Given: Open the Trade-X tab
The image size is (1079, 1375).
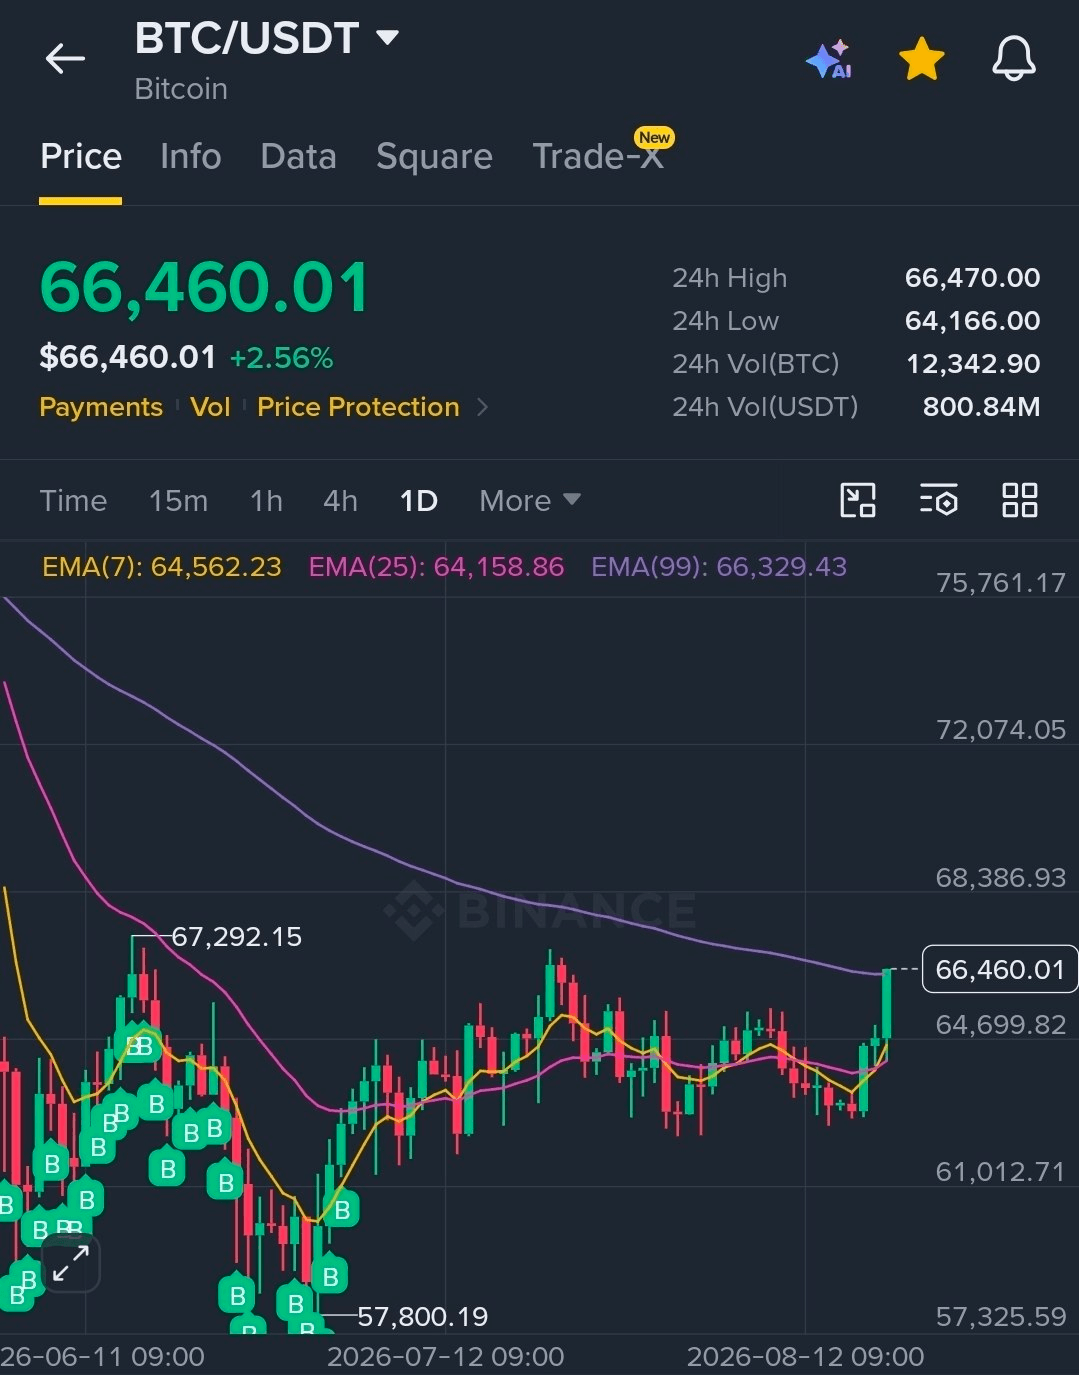Looking at the screenshot, I should [x=598, y=157].
